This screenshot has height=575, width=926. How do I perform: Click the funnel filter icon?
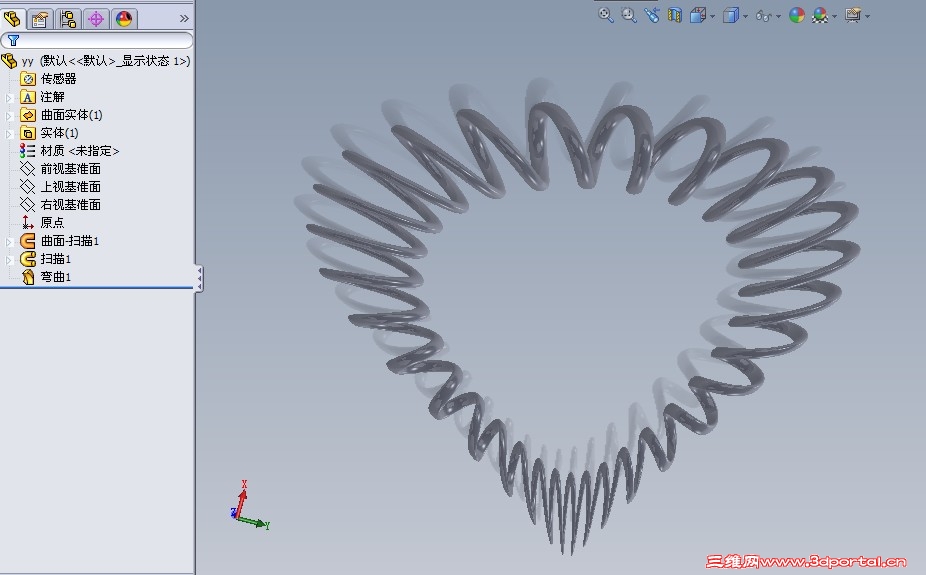coord(13,40)
